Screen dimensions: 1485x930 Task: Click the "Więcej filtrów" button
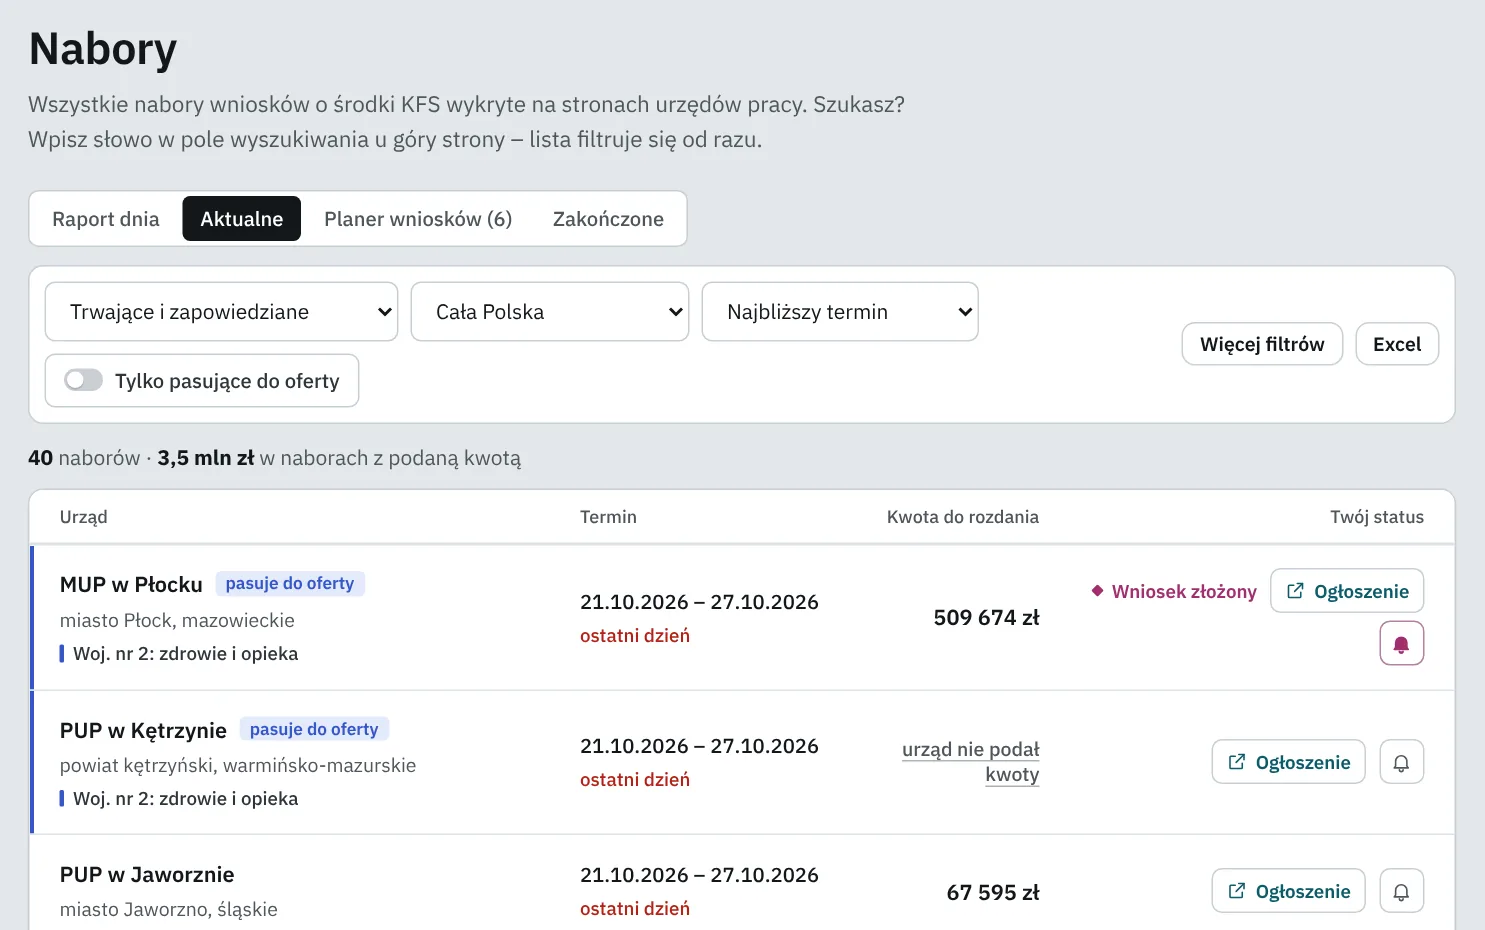pyautogui.click(x=1262, y=344)
